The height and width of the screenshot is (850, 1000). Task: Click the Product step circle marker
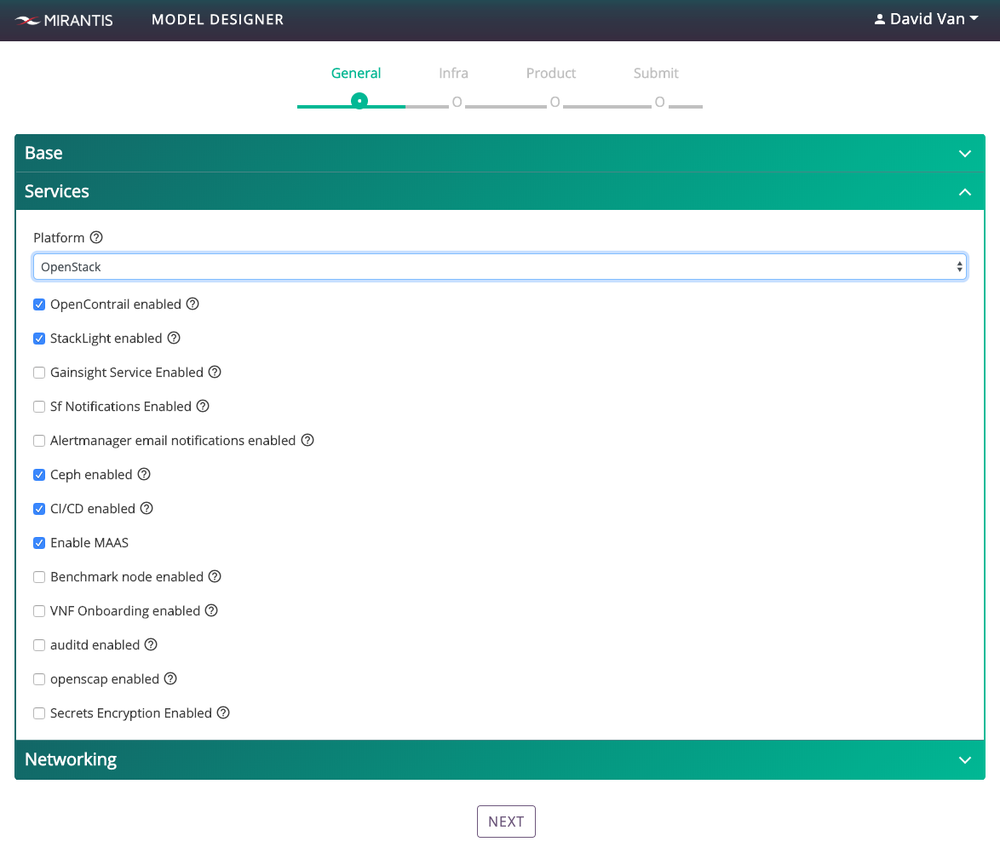point(554,102)
